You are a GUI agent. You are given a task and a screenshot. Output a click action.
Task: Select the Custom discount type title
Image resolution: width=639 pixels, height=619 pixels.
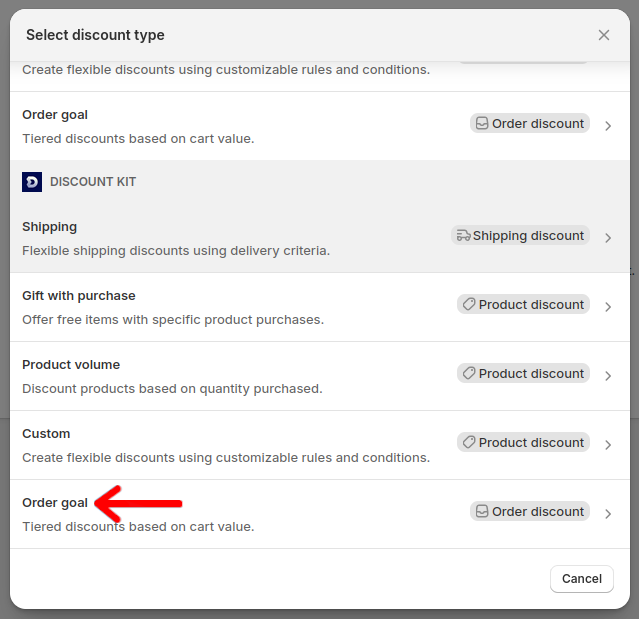tap(46, 434)
